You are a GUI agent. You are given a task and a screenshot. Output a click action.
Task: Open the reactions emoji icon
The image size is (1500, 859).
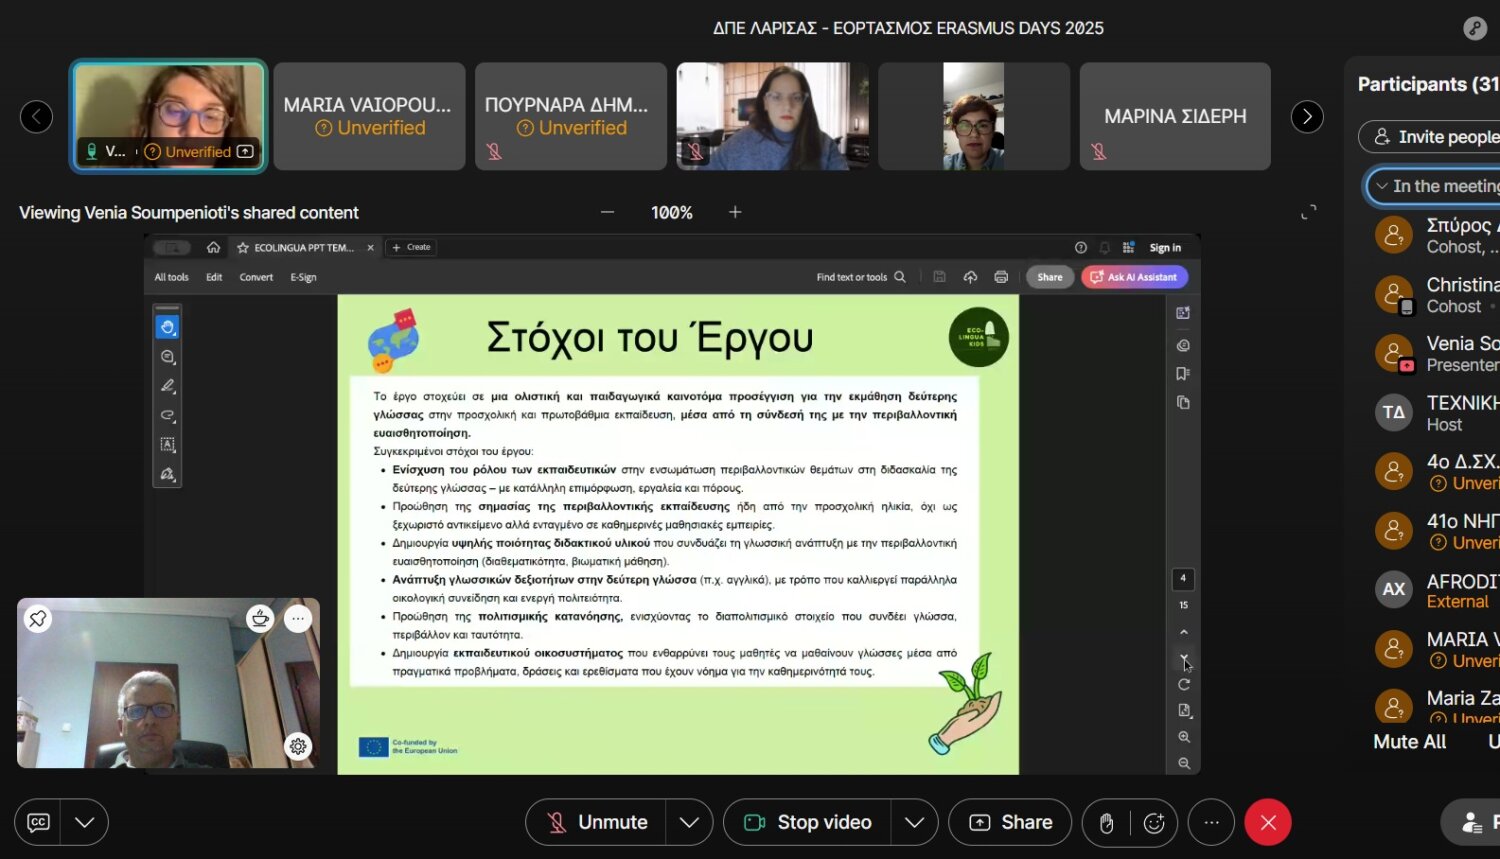pos(1154,823)
